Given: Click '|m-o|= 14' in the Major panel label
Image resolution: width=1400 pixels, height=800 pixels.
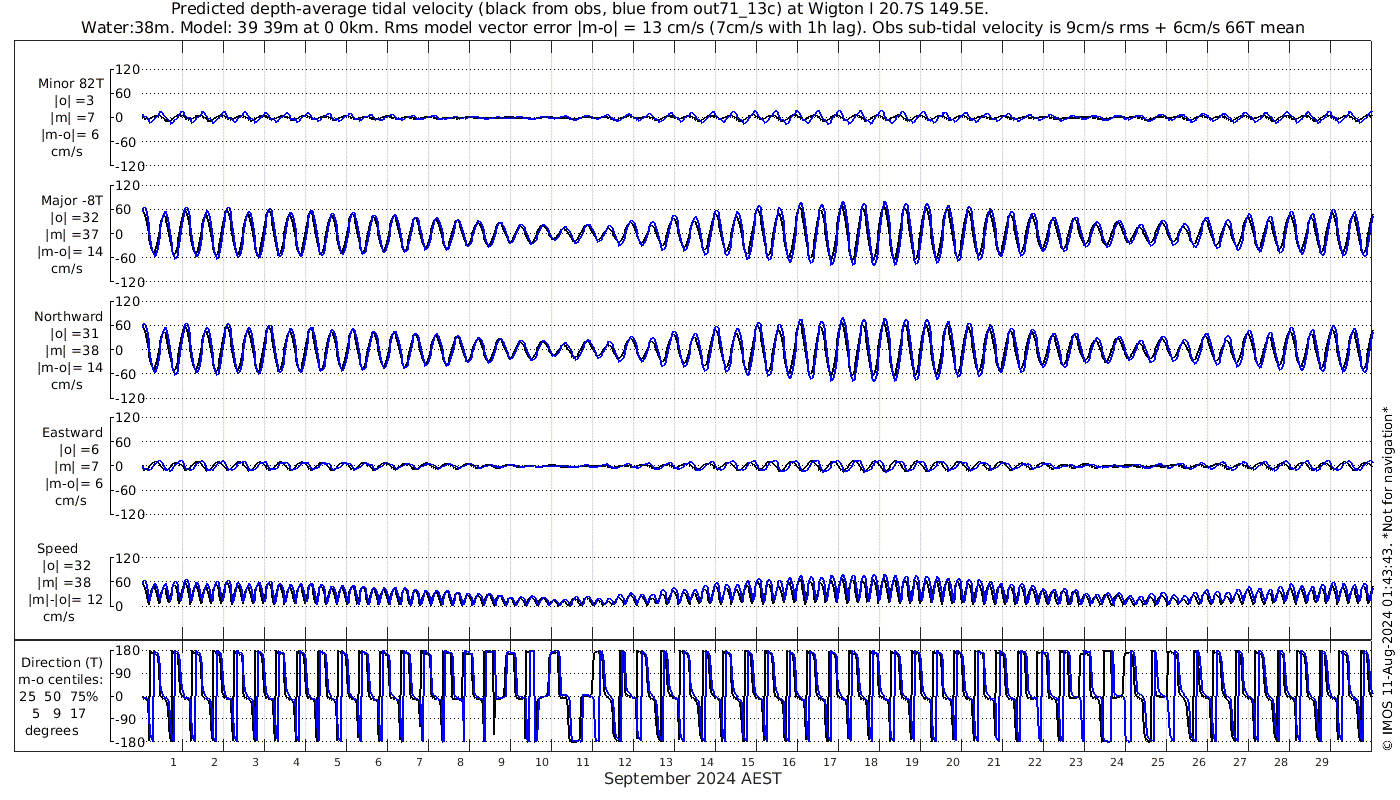Looking at the screenshot, I should pos(70,252).
